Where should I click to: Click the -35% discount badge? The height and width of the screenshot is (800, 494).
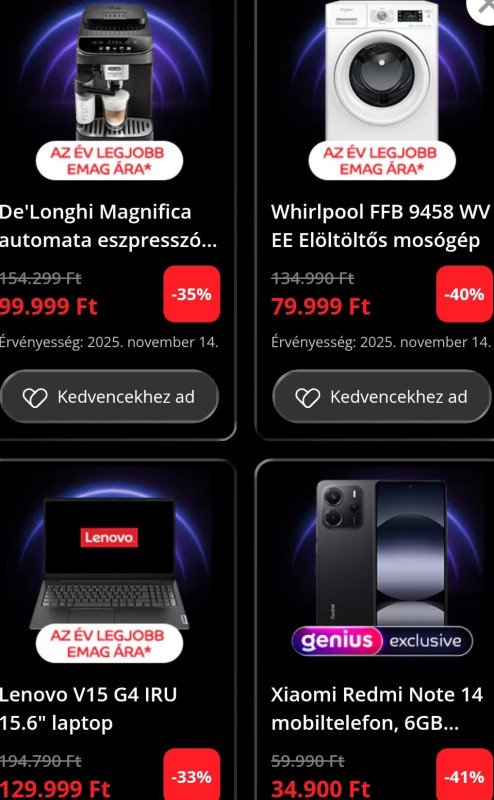coord(191,294)
